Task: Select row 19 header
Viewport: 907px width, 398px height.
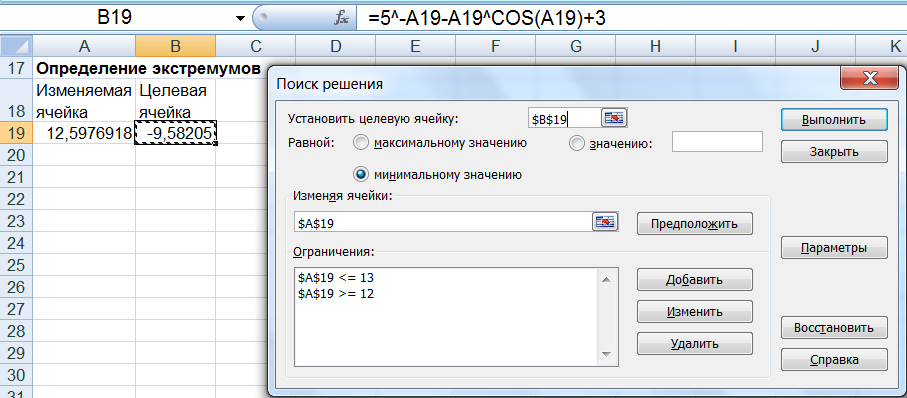Action: pyautogui.click(x=17, y=133)
